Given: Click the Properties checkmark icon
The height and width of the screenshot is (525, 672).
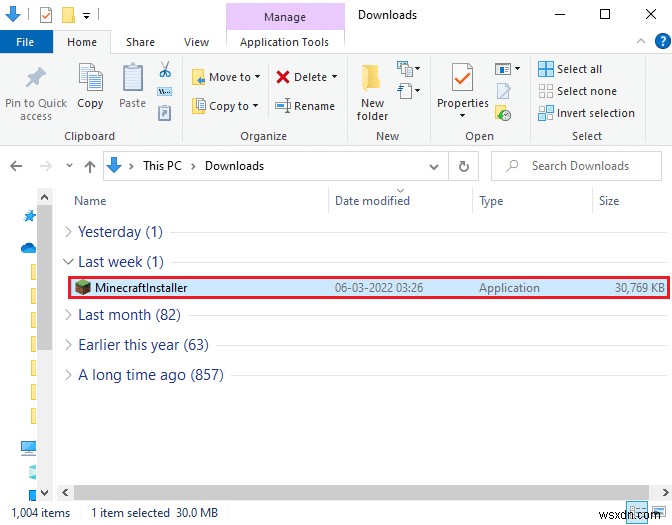Looking at the screenshot, I should click(x=462, y=78).
